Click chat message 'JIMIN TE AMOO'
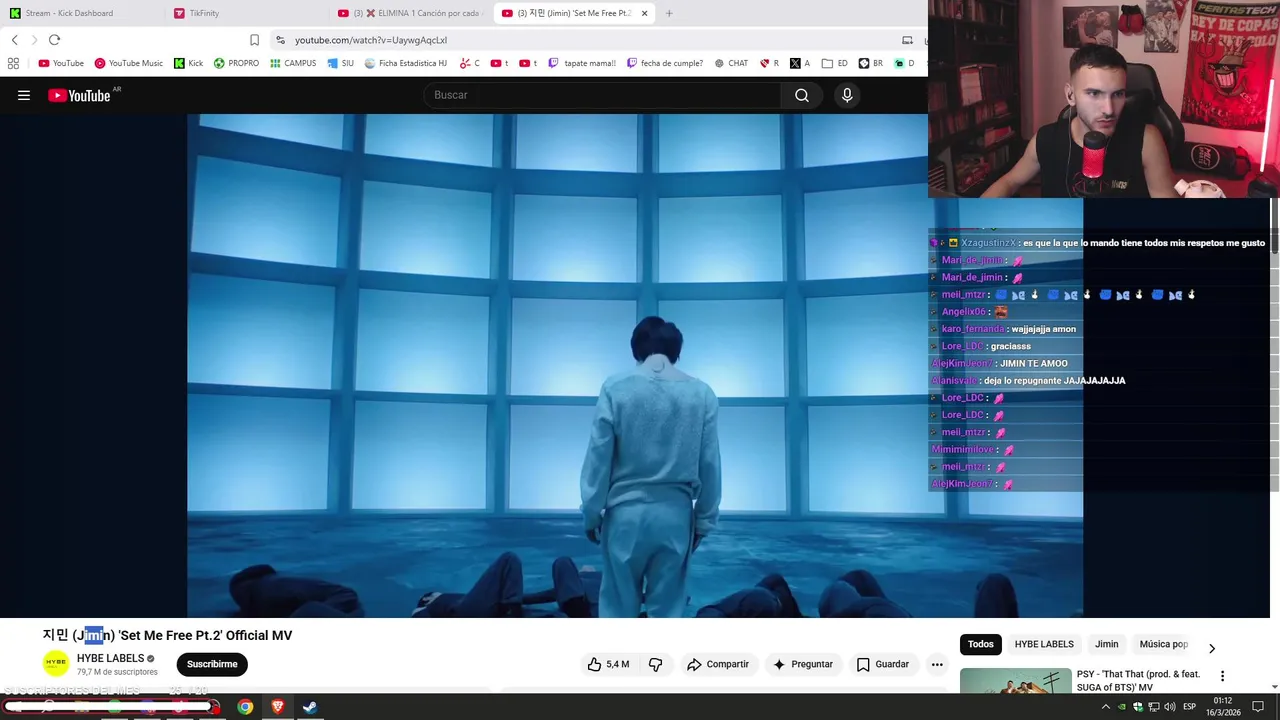Screen dimensions: 1280x720 tap(1034, 363)
